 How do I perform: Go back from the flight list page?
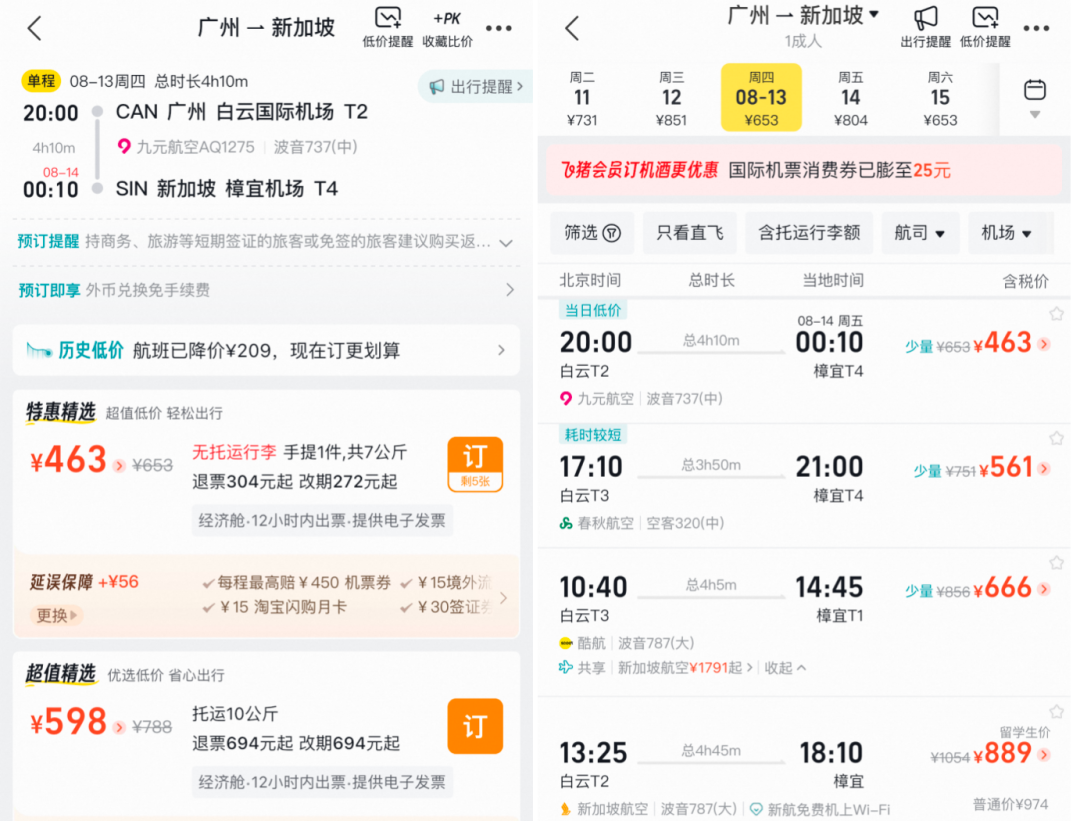tap(572, 28)
